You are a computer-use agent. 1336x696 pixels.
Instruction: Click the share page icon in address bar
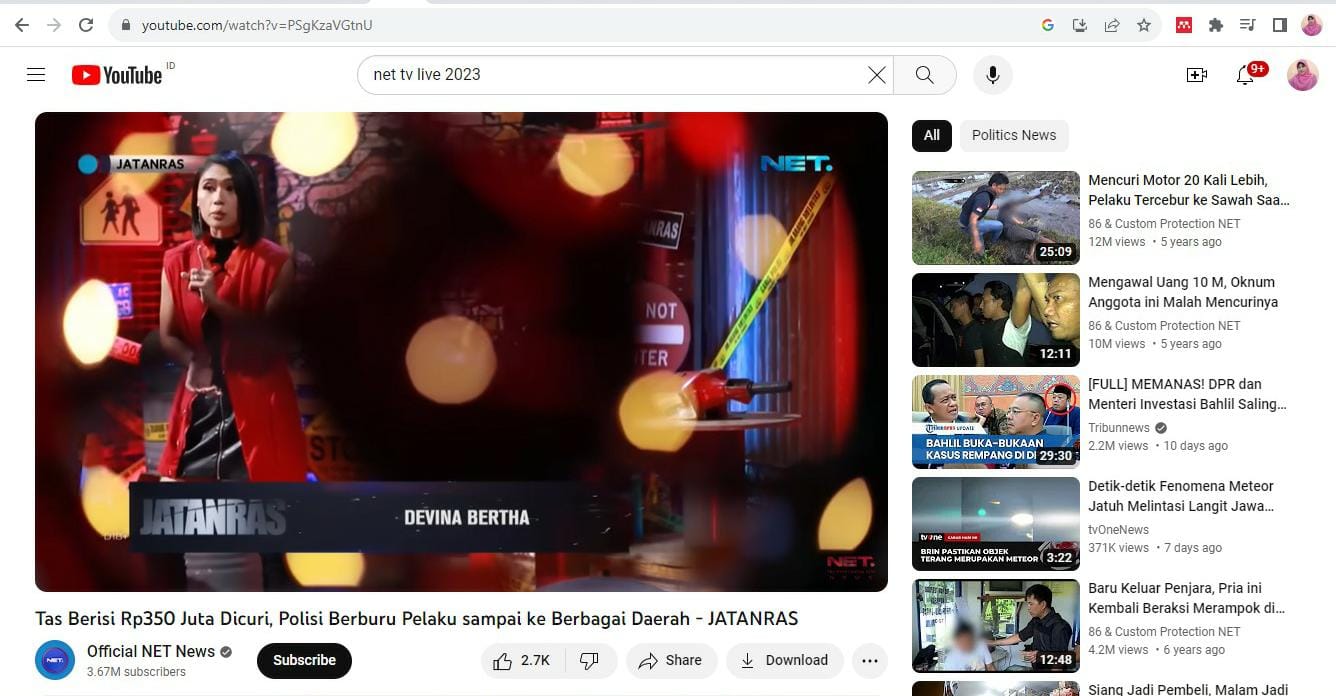pos(1111,25)
